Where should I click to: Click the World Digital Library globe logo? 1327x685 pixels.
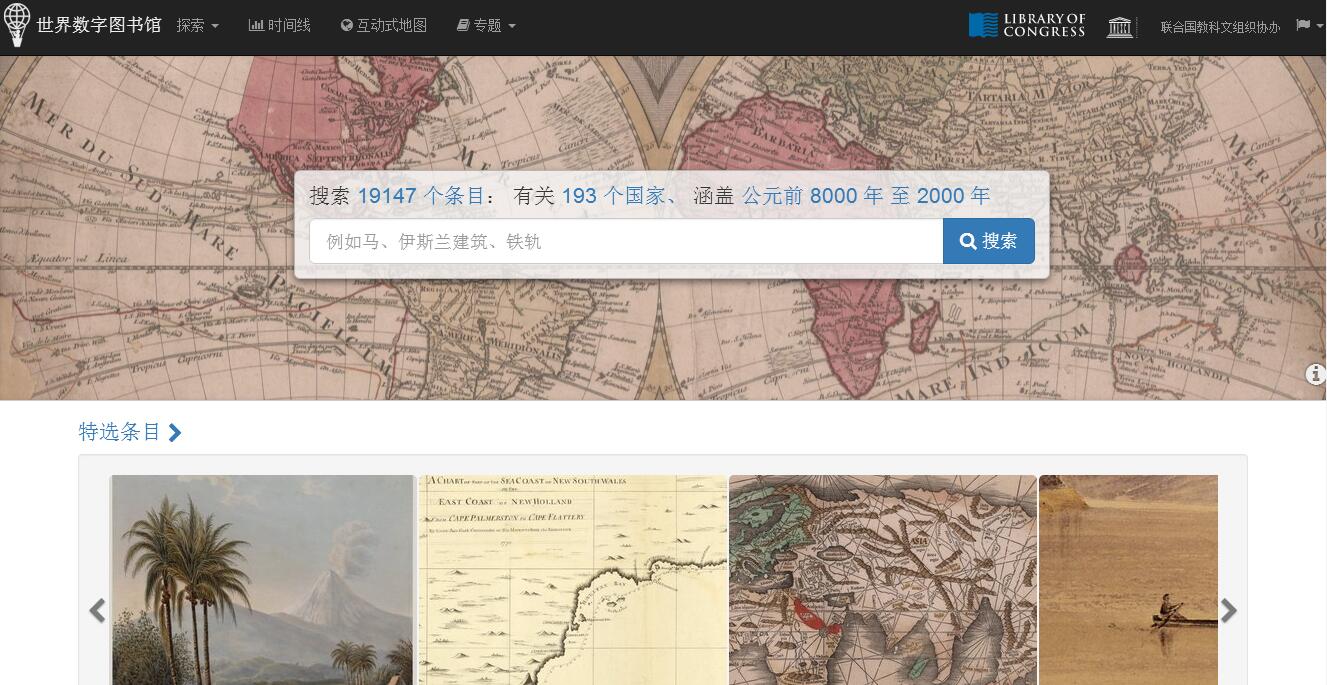pyautogui.click(x=17, y=25)
